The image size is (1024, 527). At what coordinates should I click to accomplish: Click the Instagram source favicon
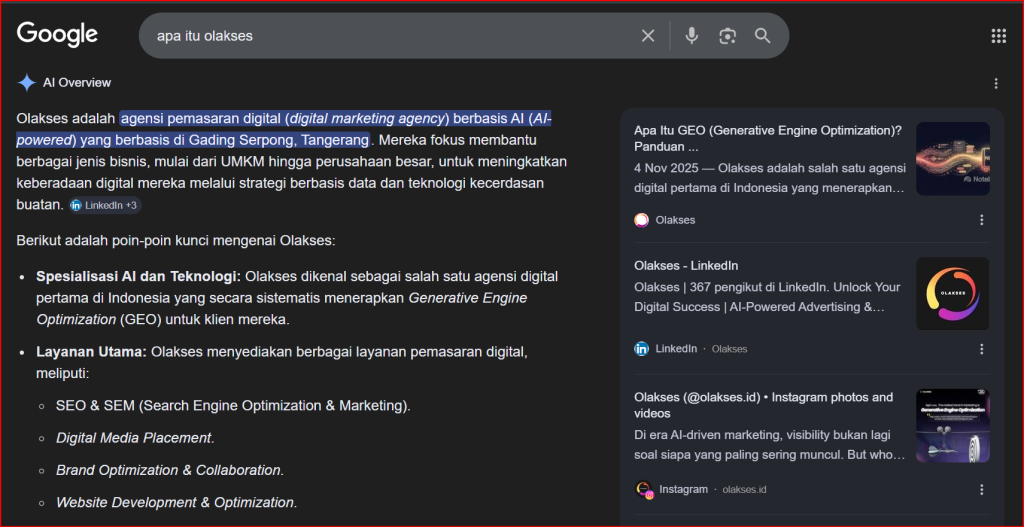(644, 489)
